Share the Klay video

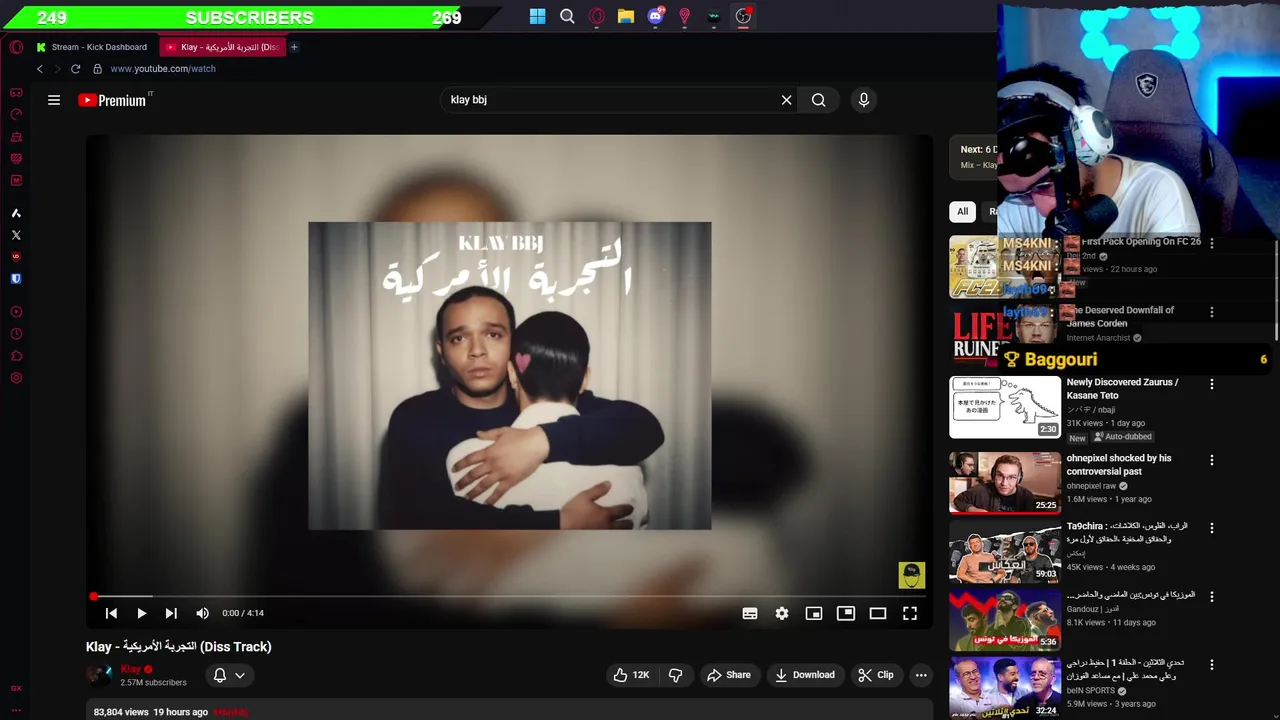pos(729,675)
